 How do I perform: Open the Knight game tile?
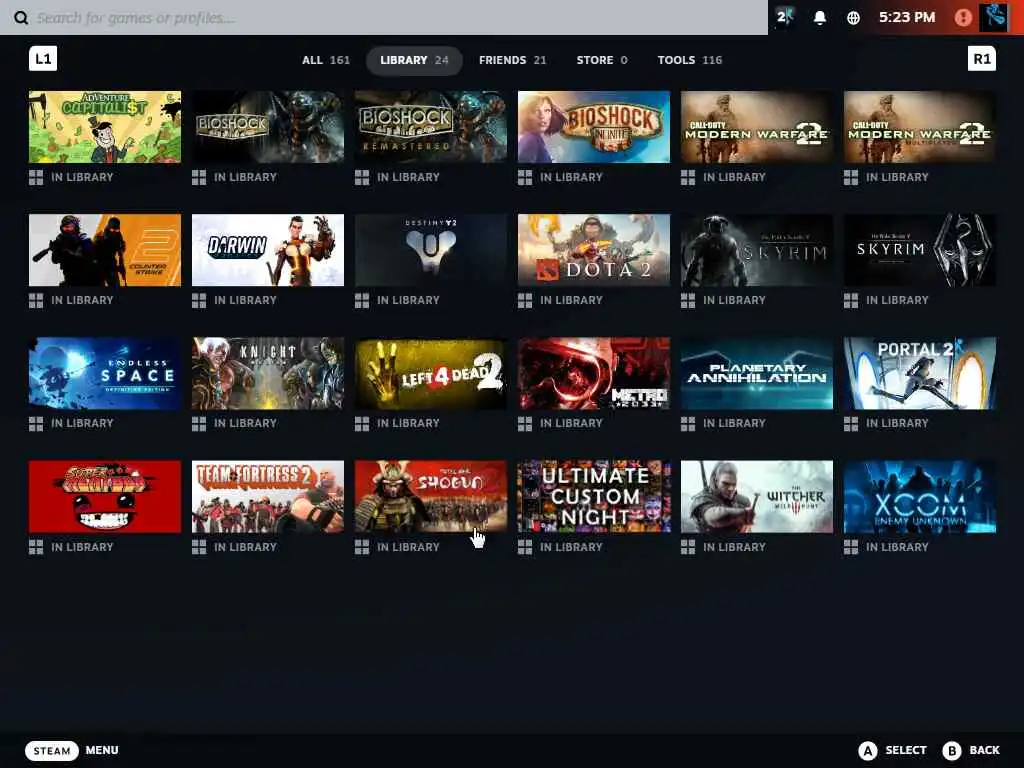pyautogui.click(x=268, y=373)
